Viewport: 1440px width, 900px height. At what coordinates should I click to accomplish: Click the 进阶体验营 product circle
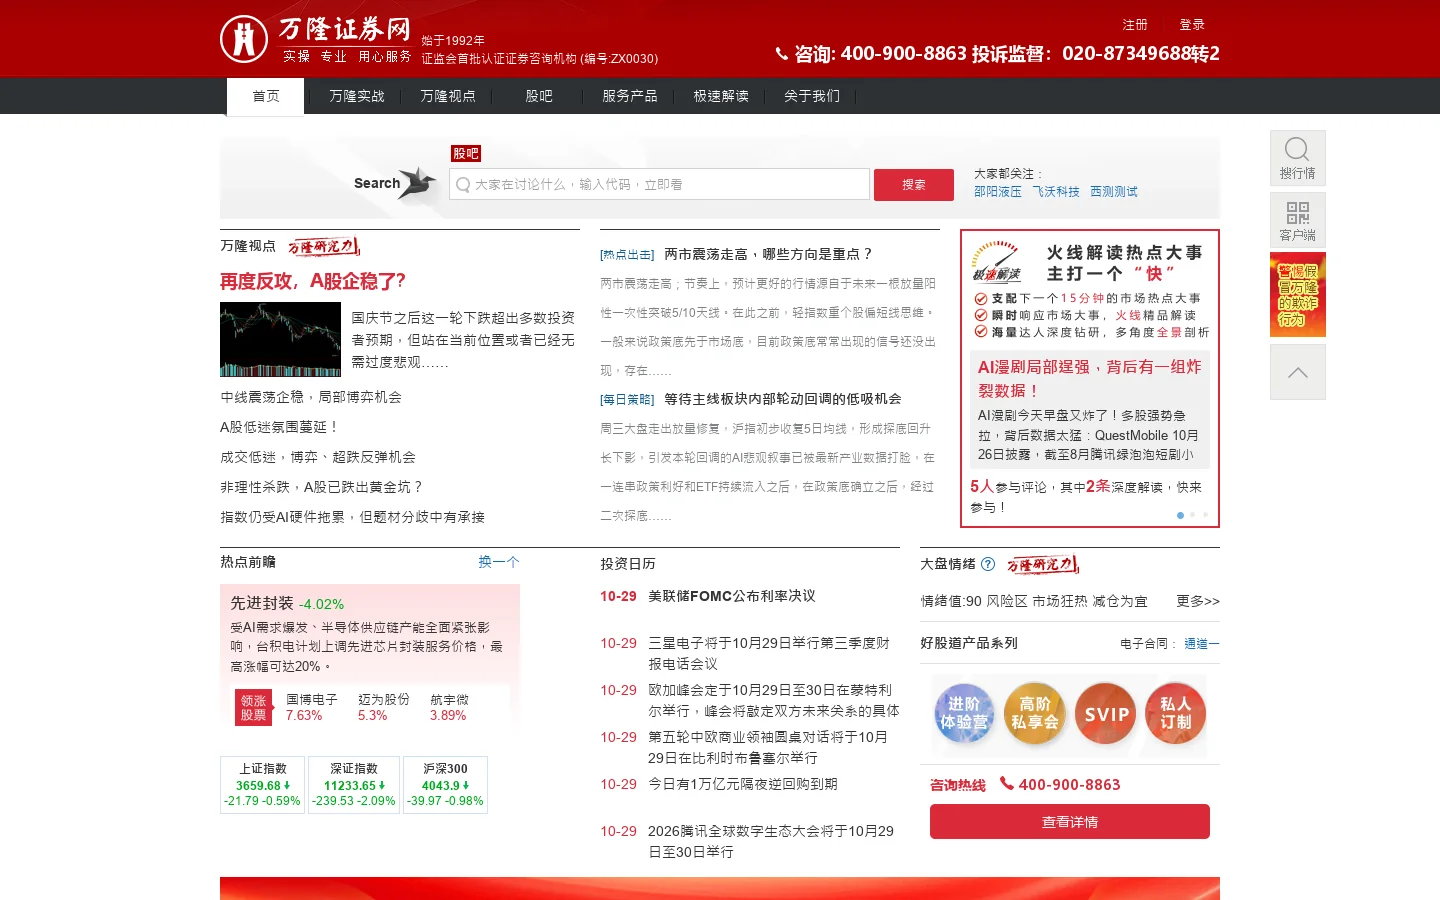pyautogui.click(x=964, y=714)
